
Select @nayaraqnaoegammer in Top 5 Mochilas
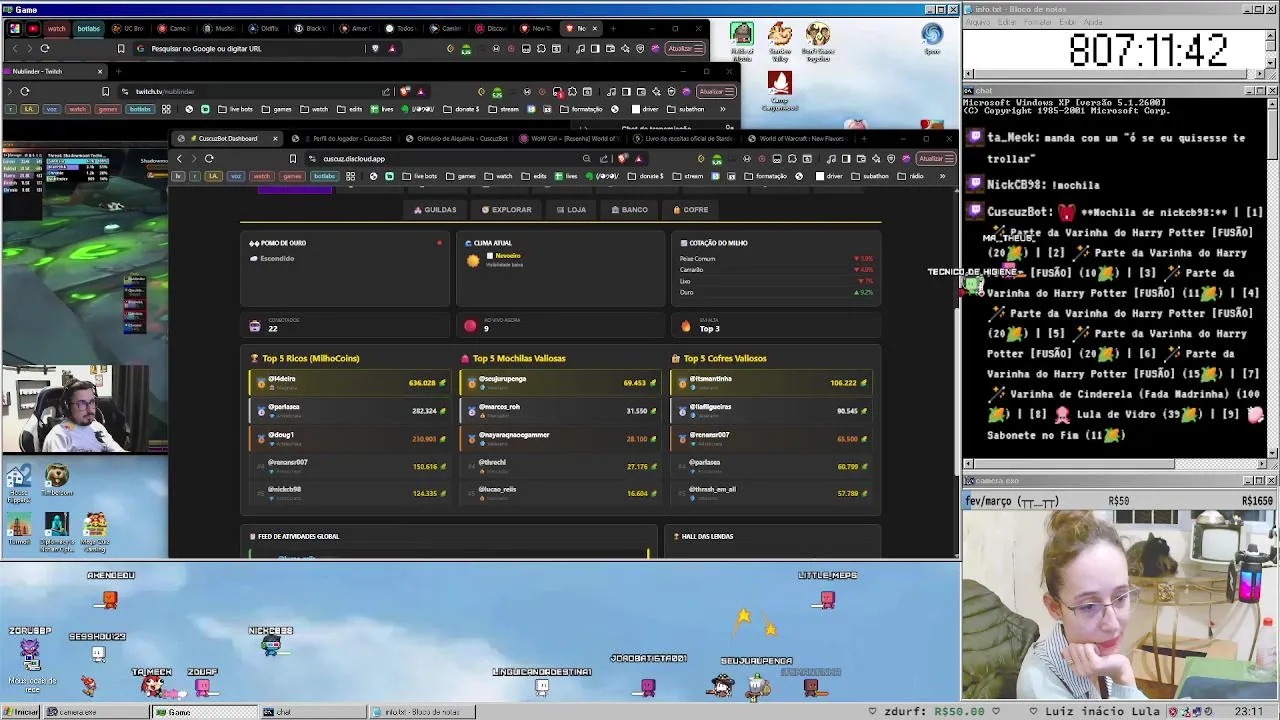tap(559, 438)
